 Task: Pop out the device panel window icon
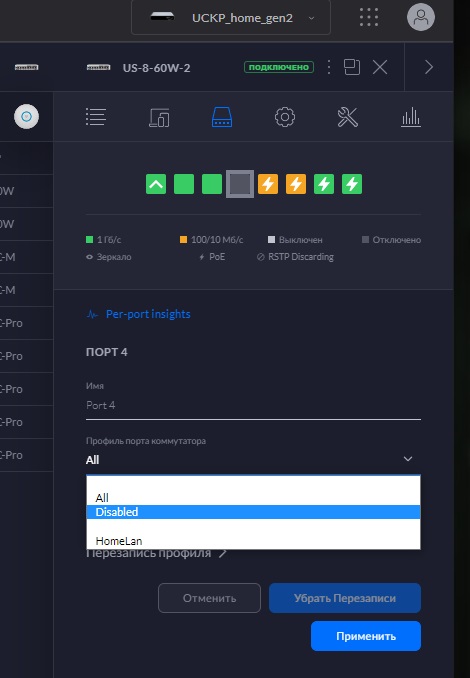[x=352, y=67]
